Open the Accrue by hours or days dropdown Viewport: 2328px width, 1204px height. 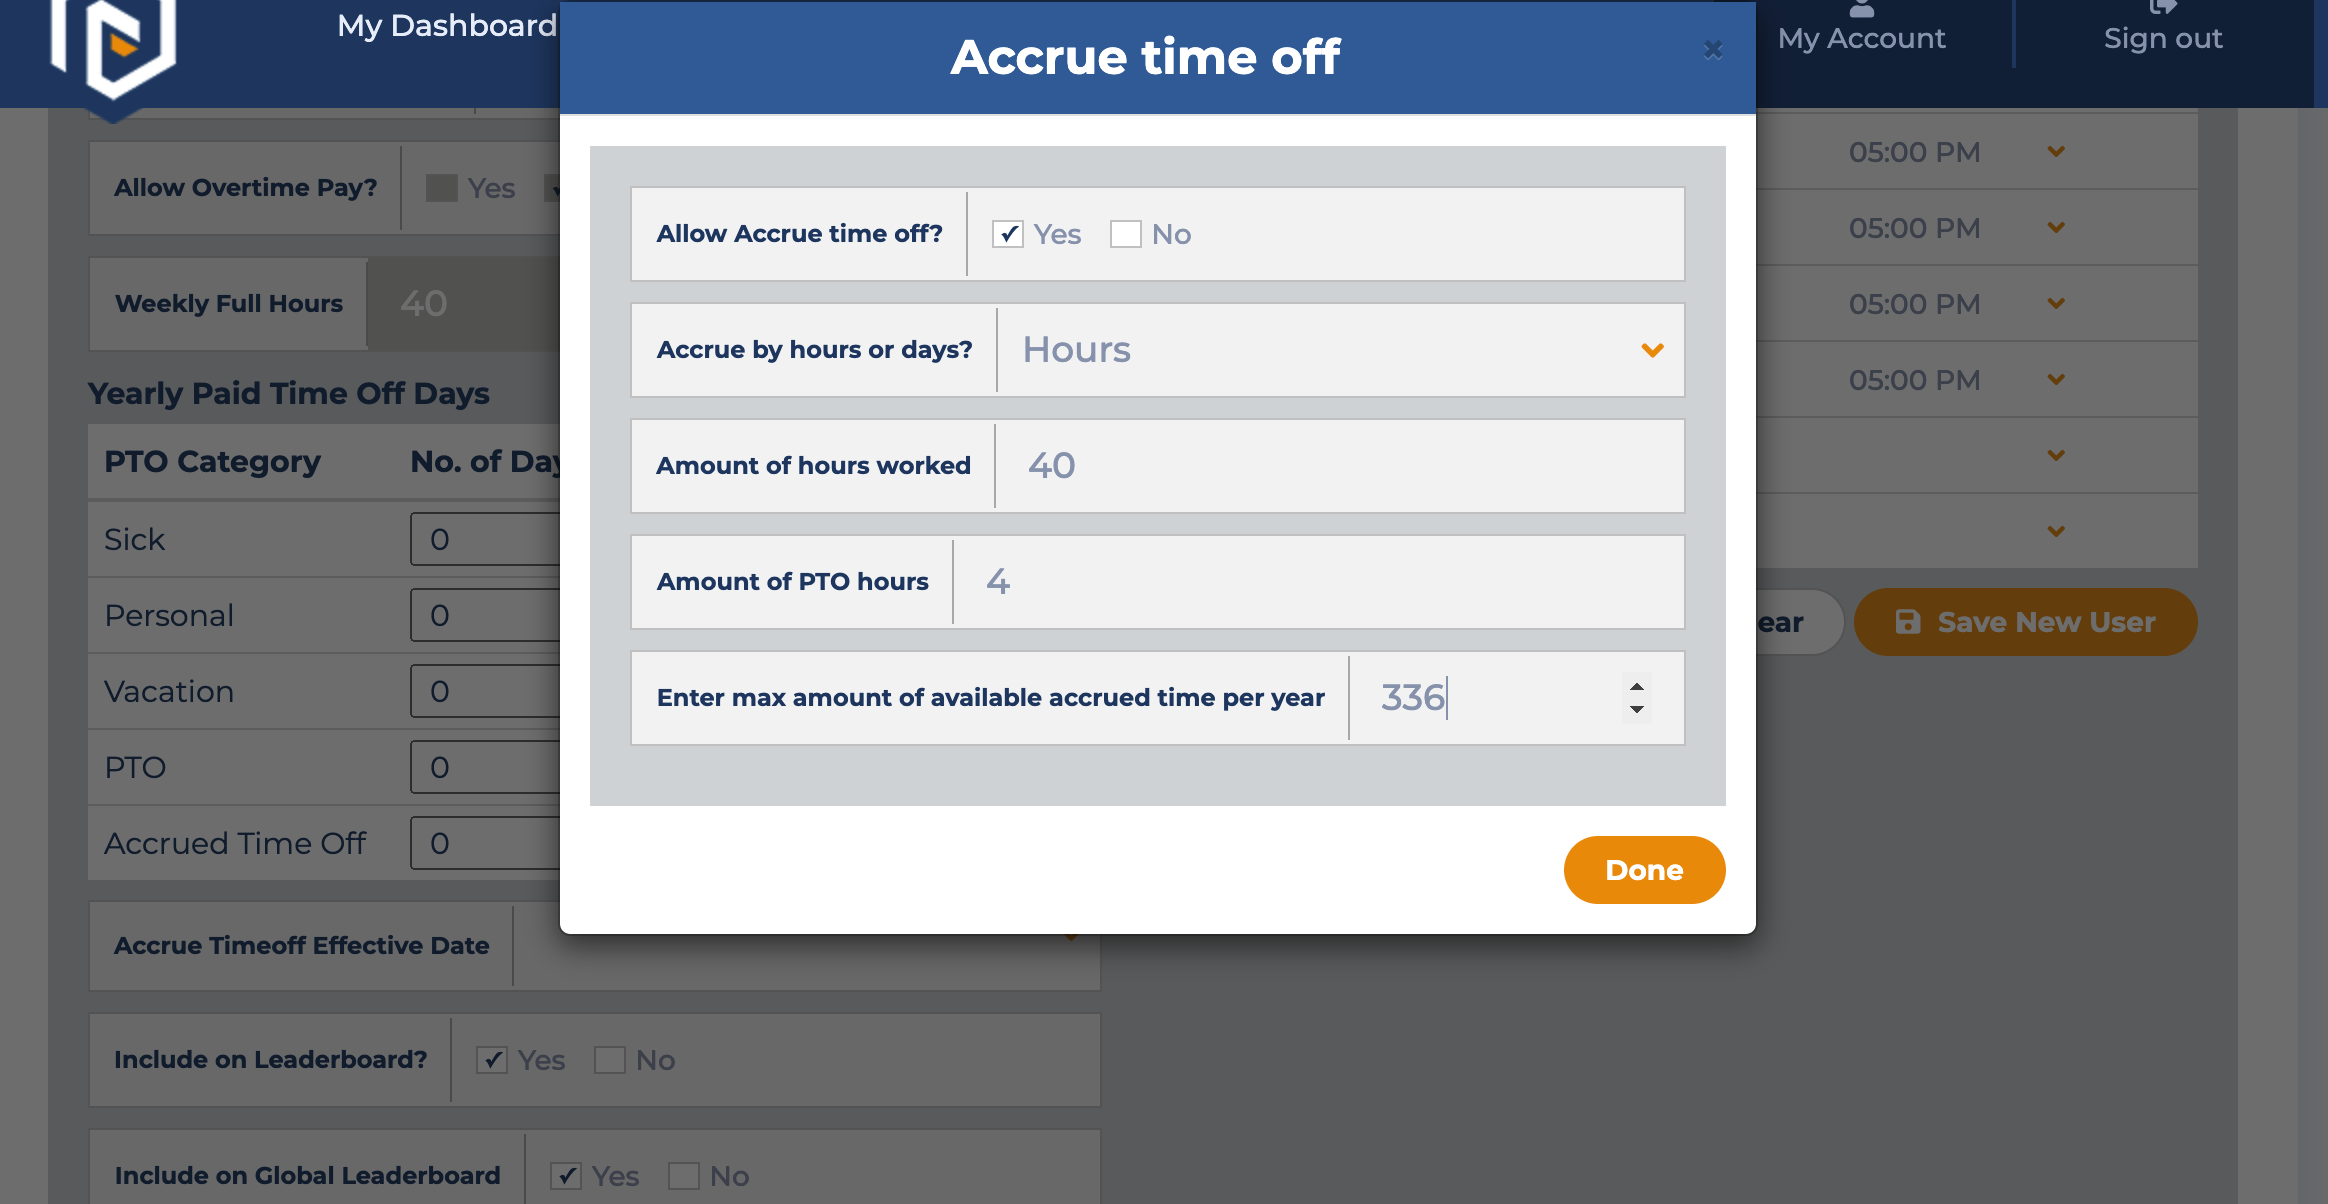pos(1340,350)
